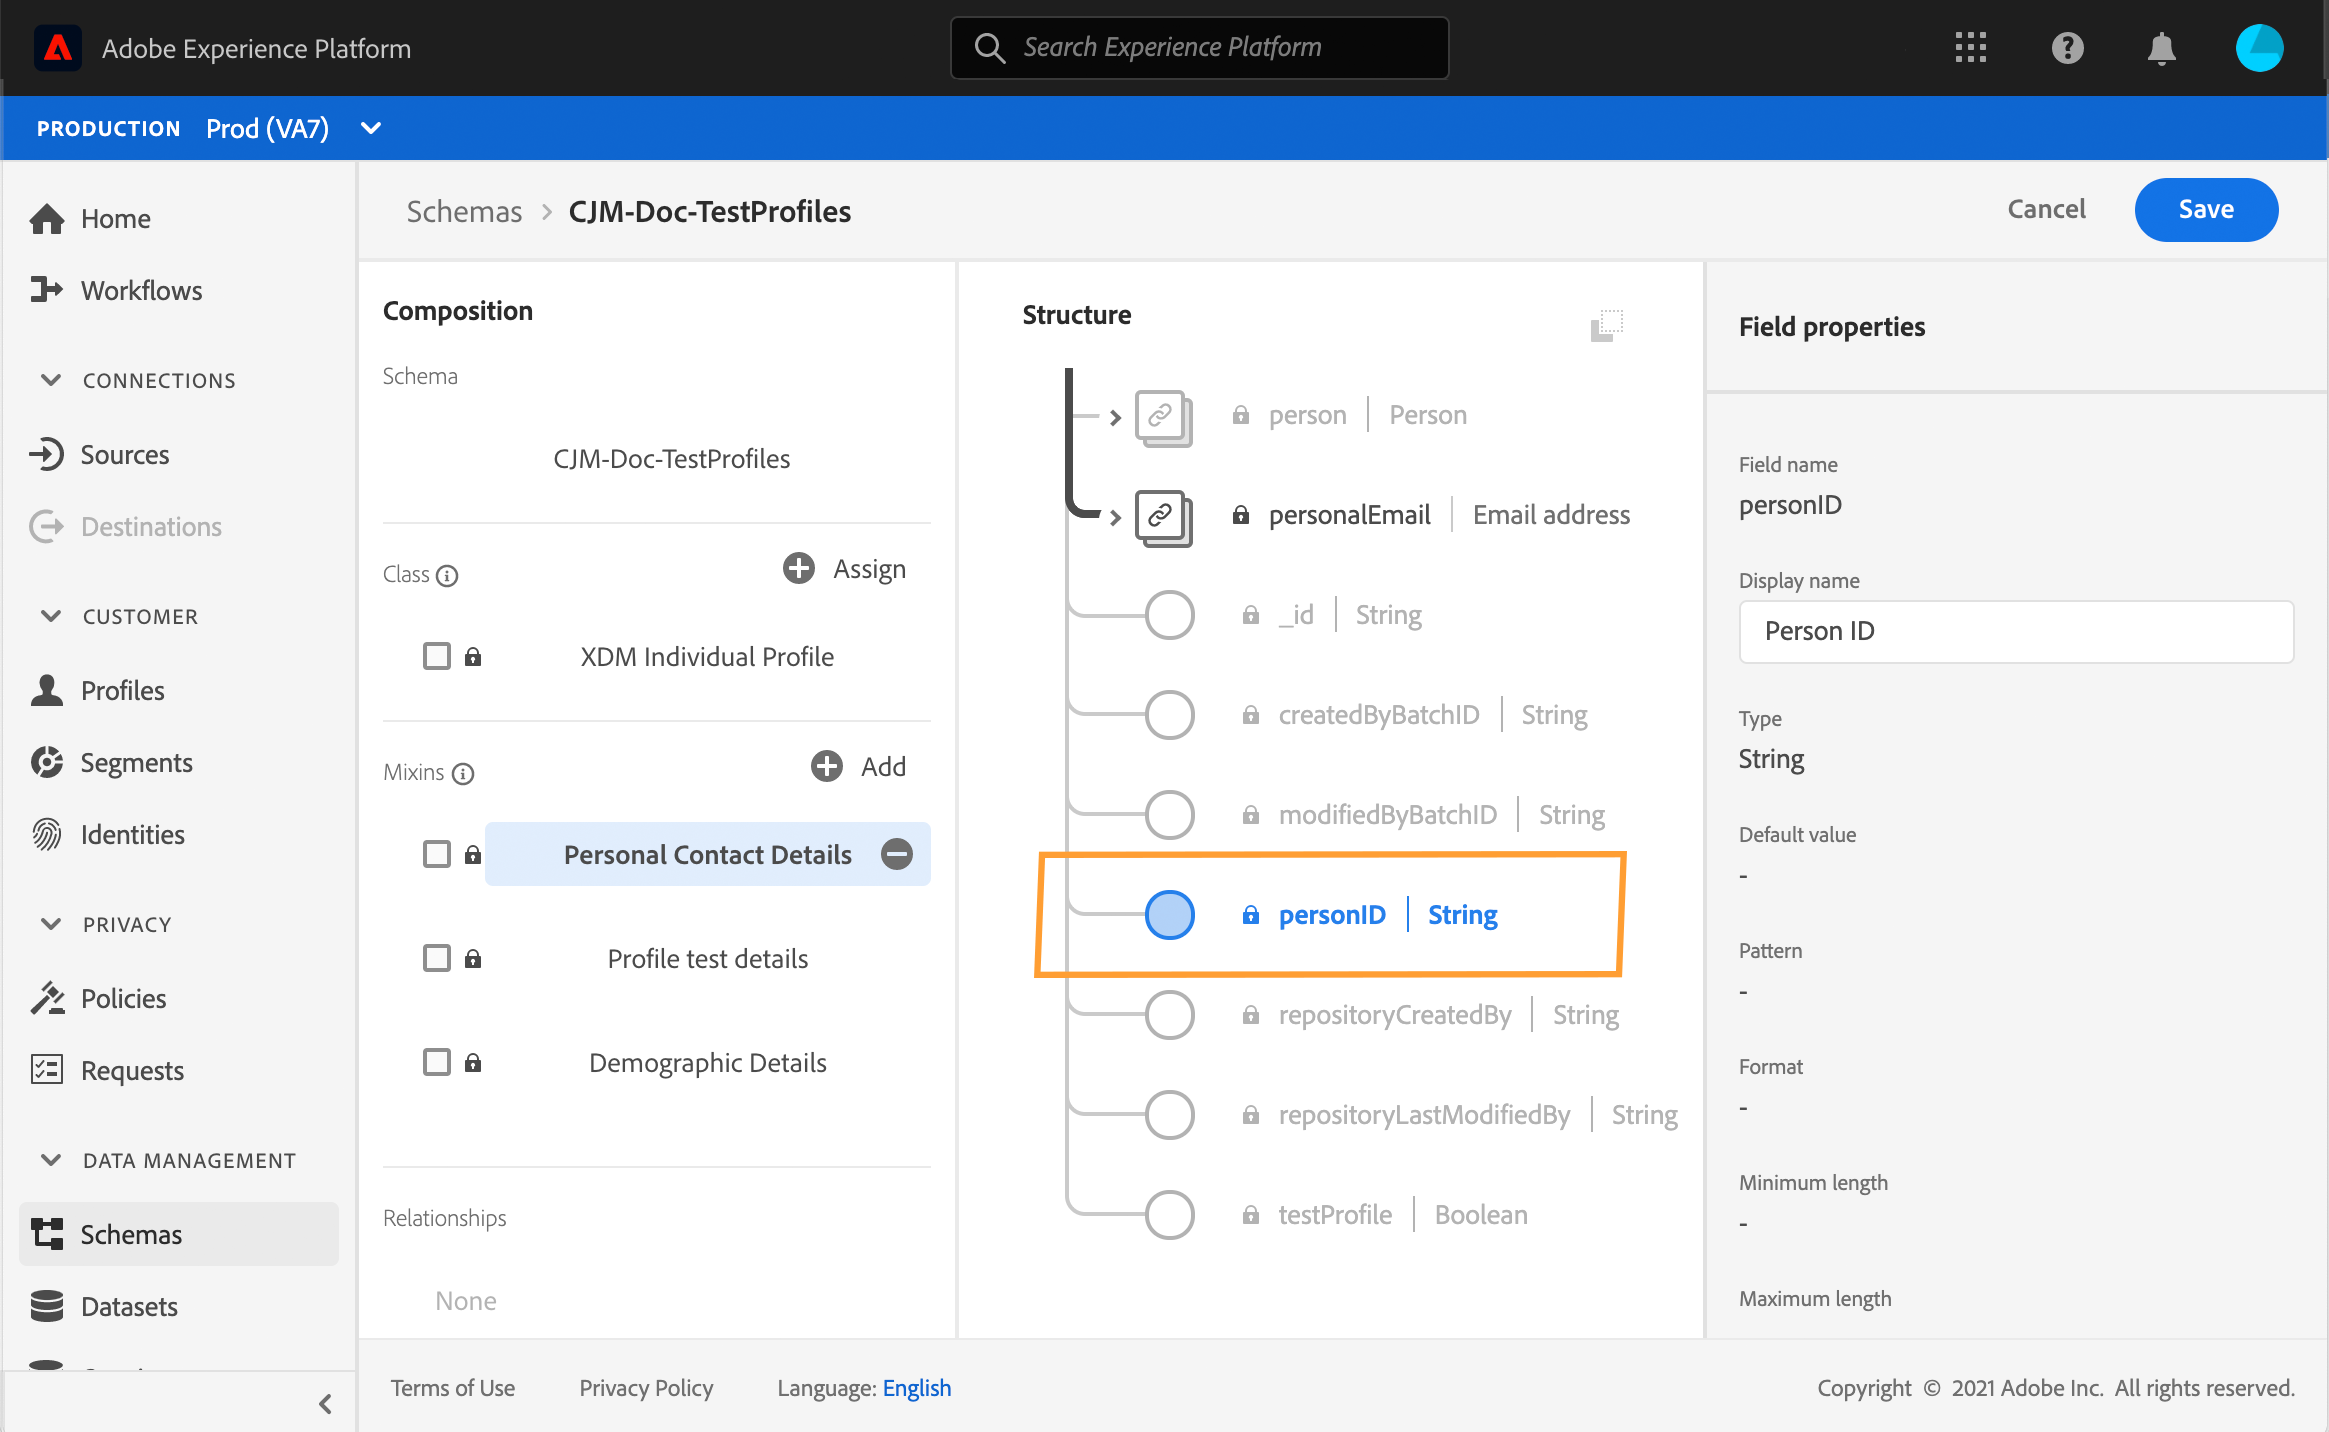Select the testProfile field node circle
Viewport: 2329px width, 1432px height.
1169,1215
